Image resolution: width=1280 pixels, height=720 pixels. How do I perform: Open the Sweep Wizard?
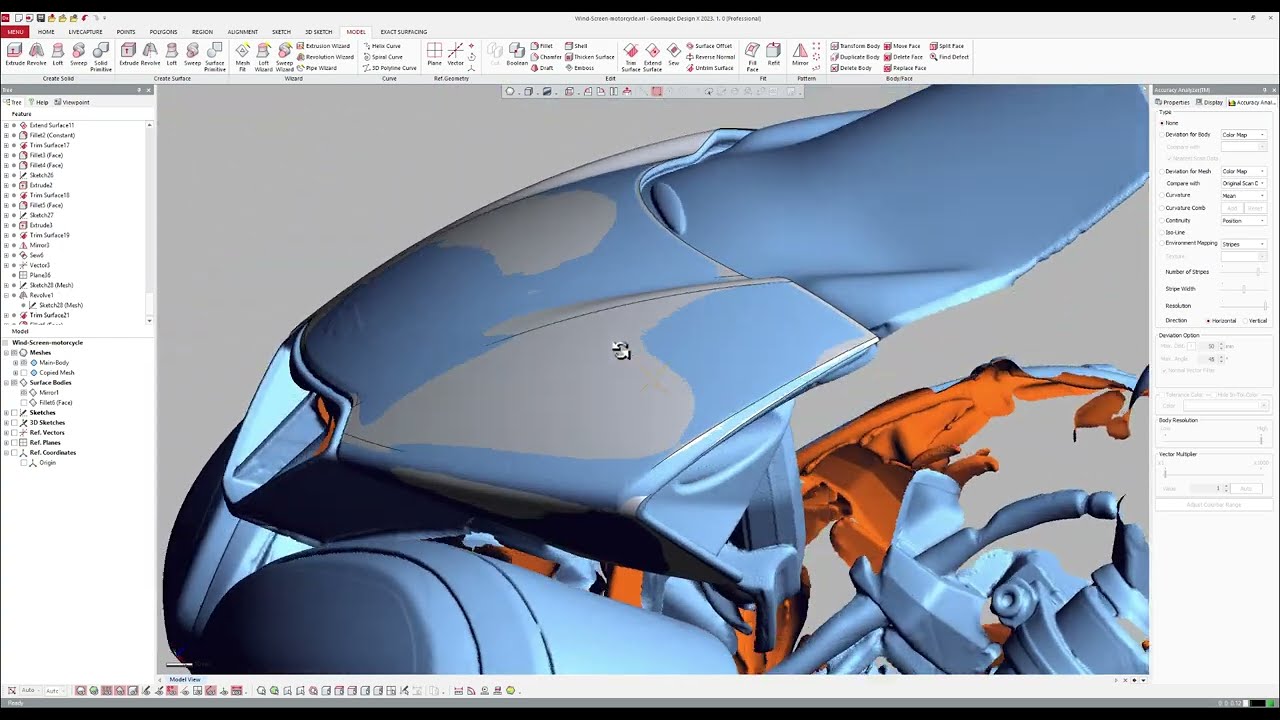tap(285, 57)
